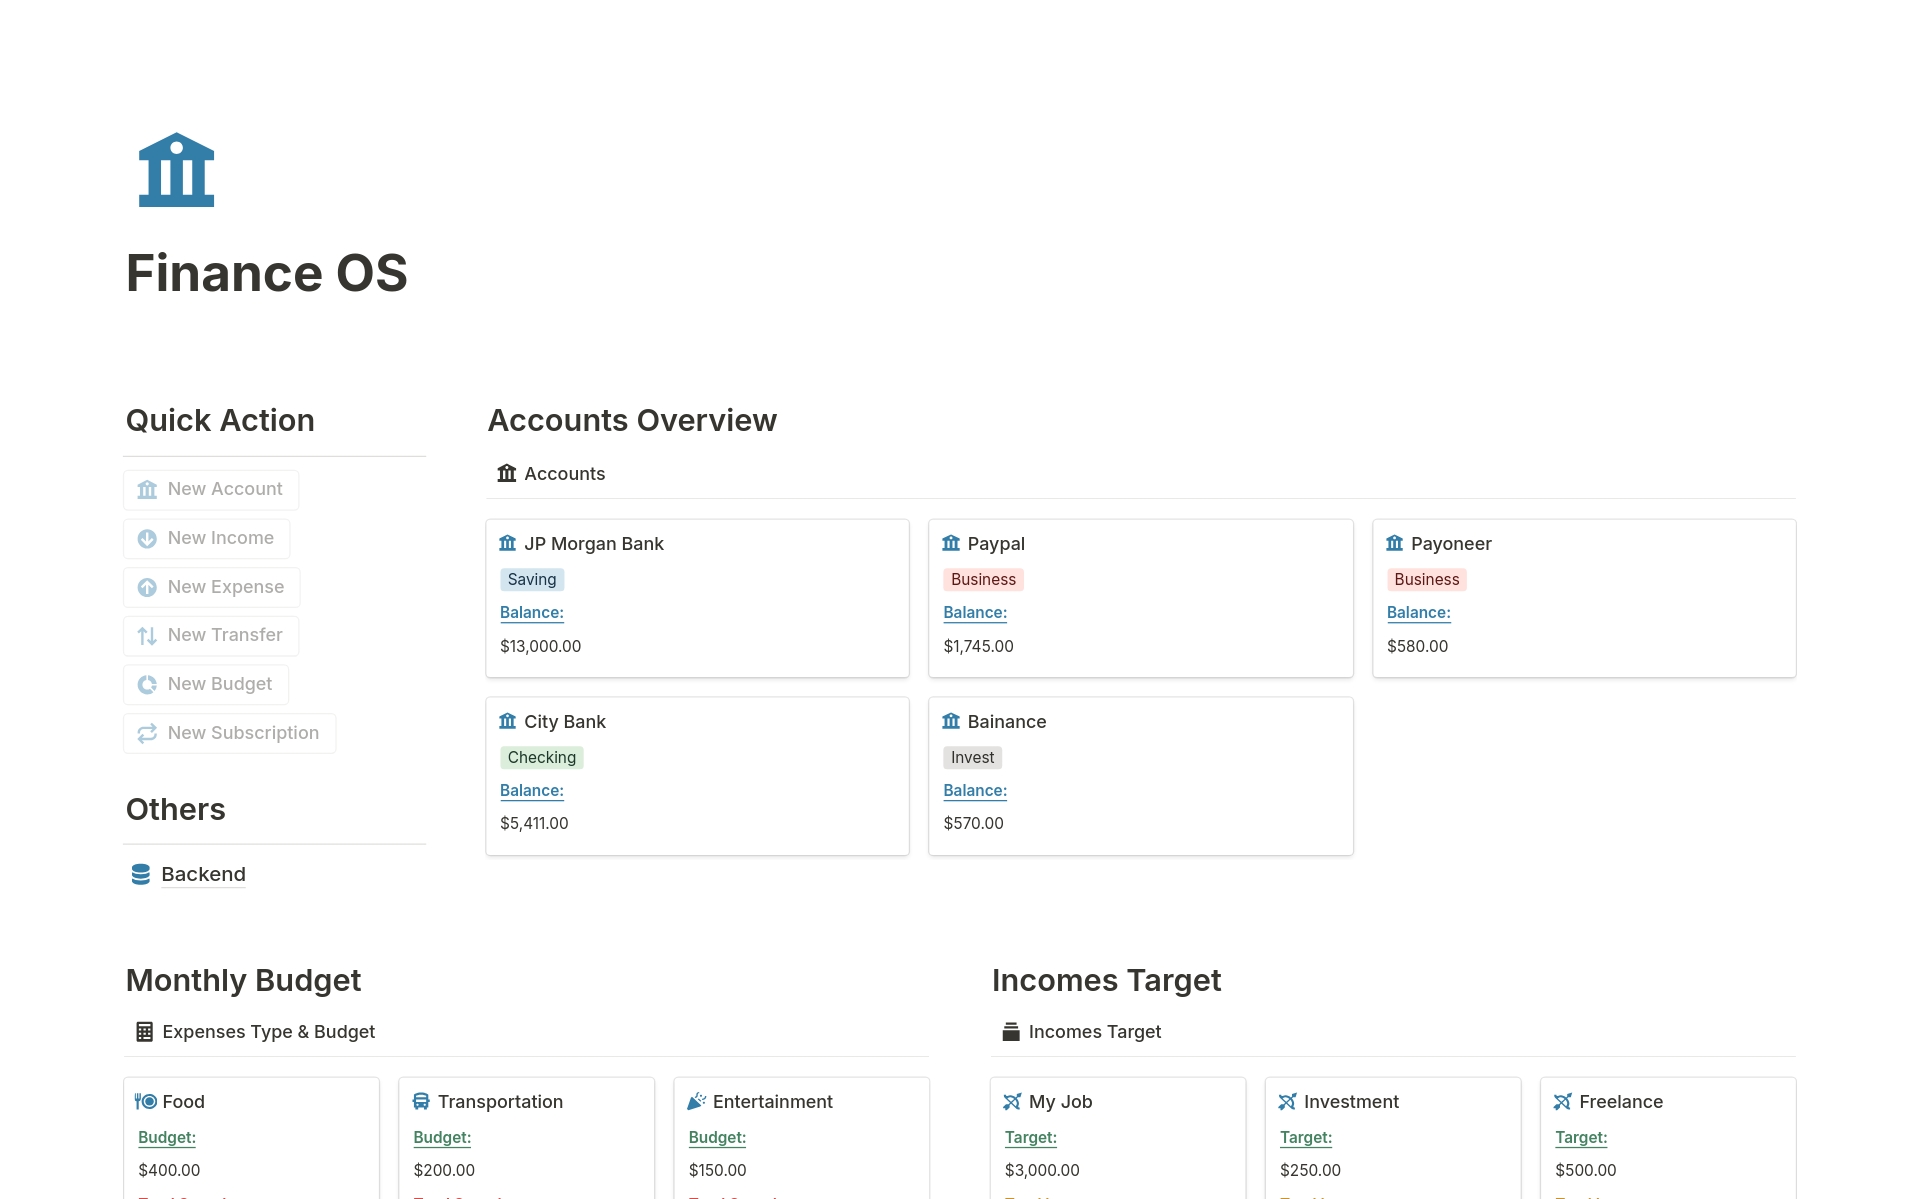The height and width of the screenshot is (1199, 1920).
Task: Click the JP Morgan Bank card icon
Action: click(x=508, y=543)
